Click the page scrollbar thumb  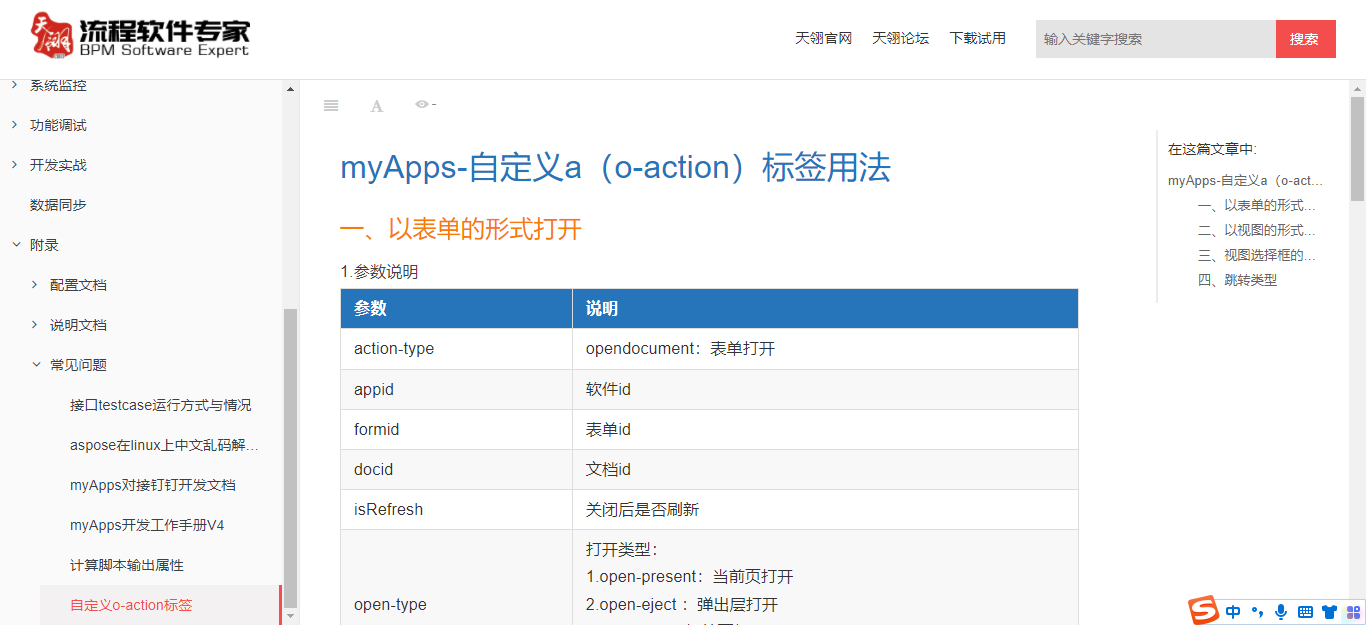coord(1357,149)
